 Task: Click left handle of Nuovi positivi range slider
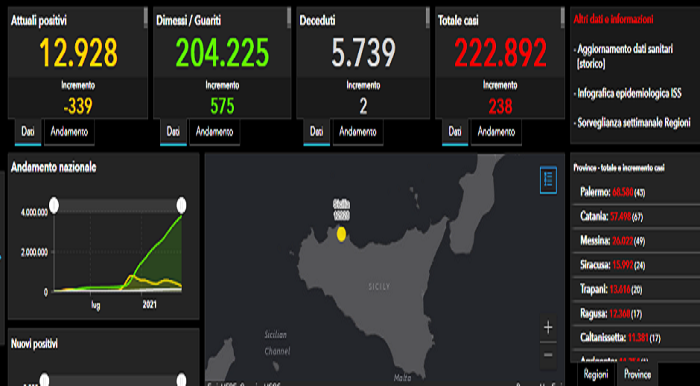click(44, 379)
